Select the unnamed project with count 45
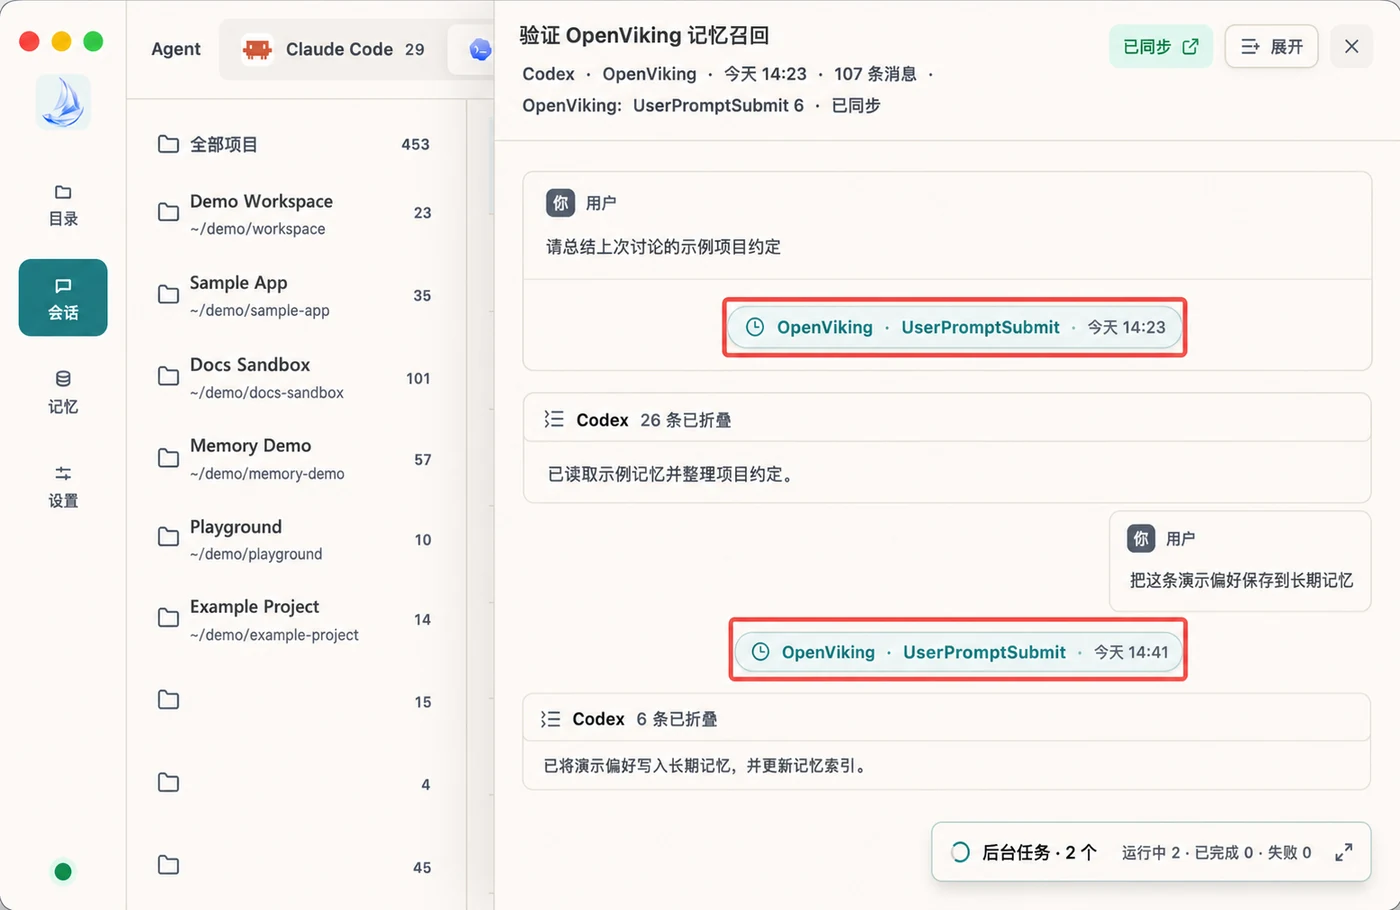 (295, 866)
